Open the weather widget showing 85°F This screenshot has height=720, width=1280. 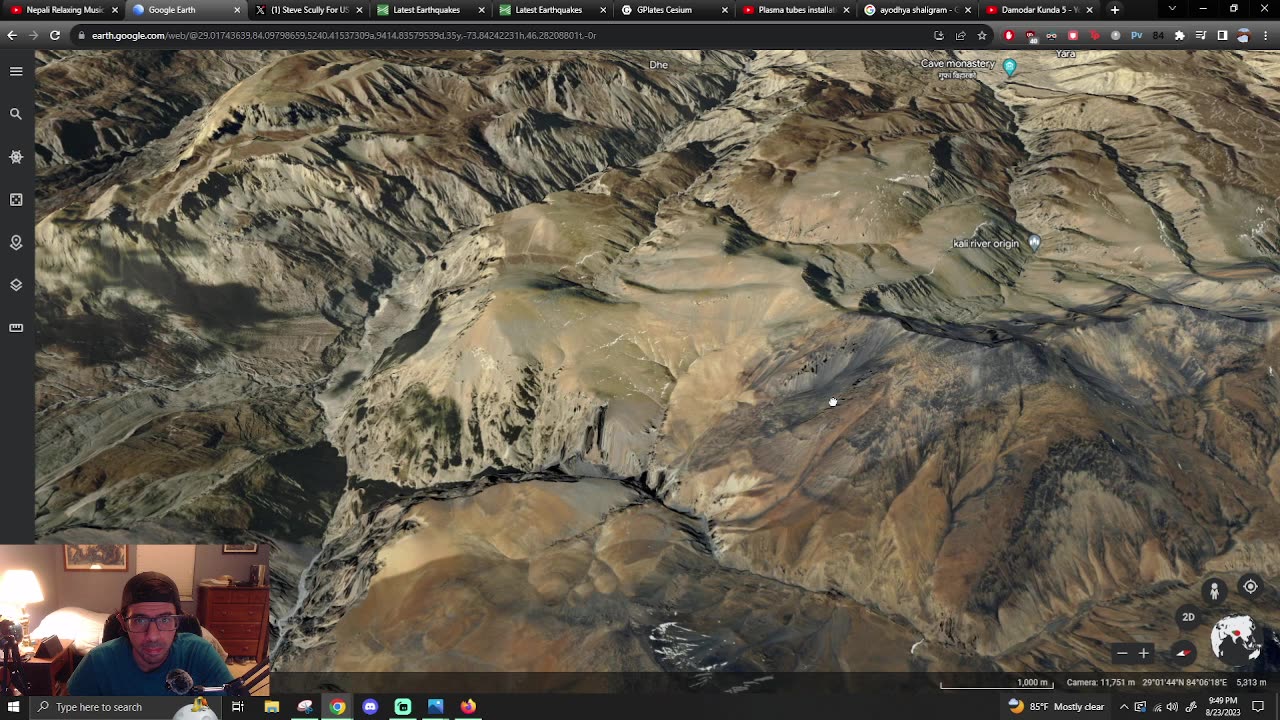click(x=1056, y=707)
